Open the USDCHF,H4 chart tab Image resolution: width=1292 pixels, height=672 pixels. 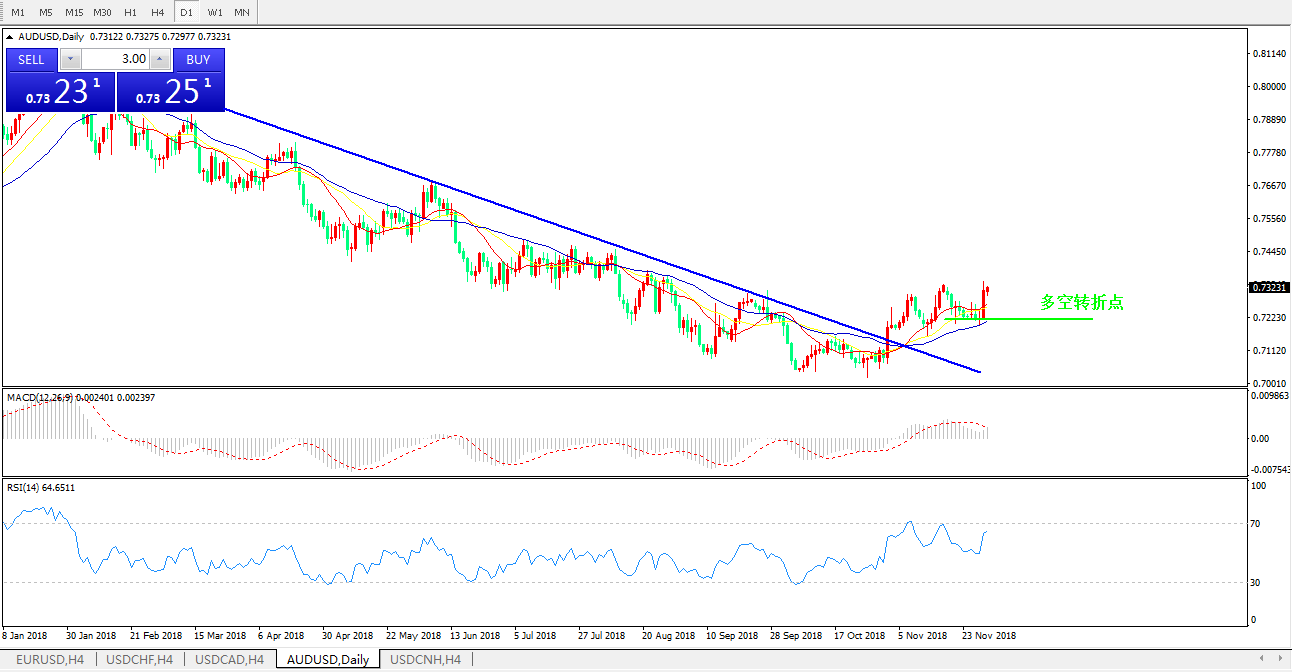139,660
